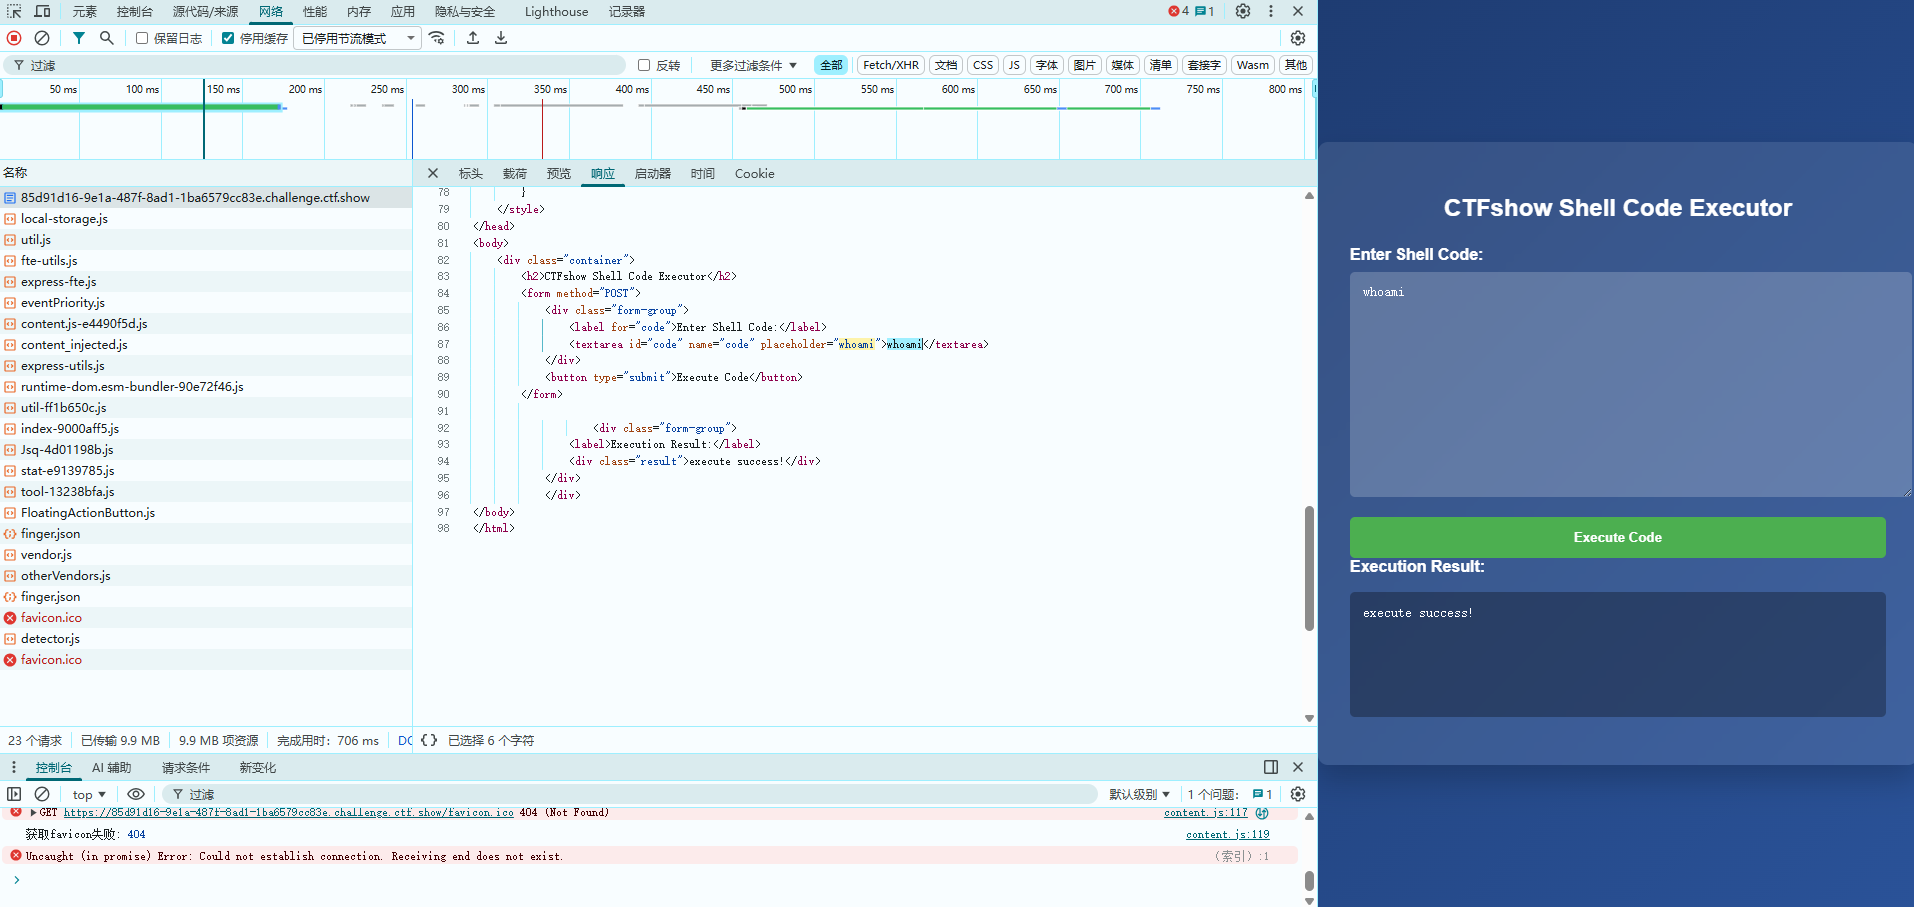The width and height of the screenshot is (1914, 907).
Task: Select the first failed favicon.ico request
Action: [x=206, y=617]
